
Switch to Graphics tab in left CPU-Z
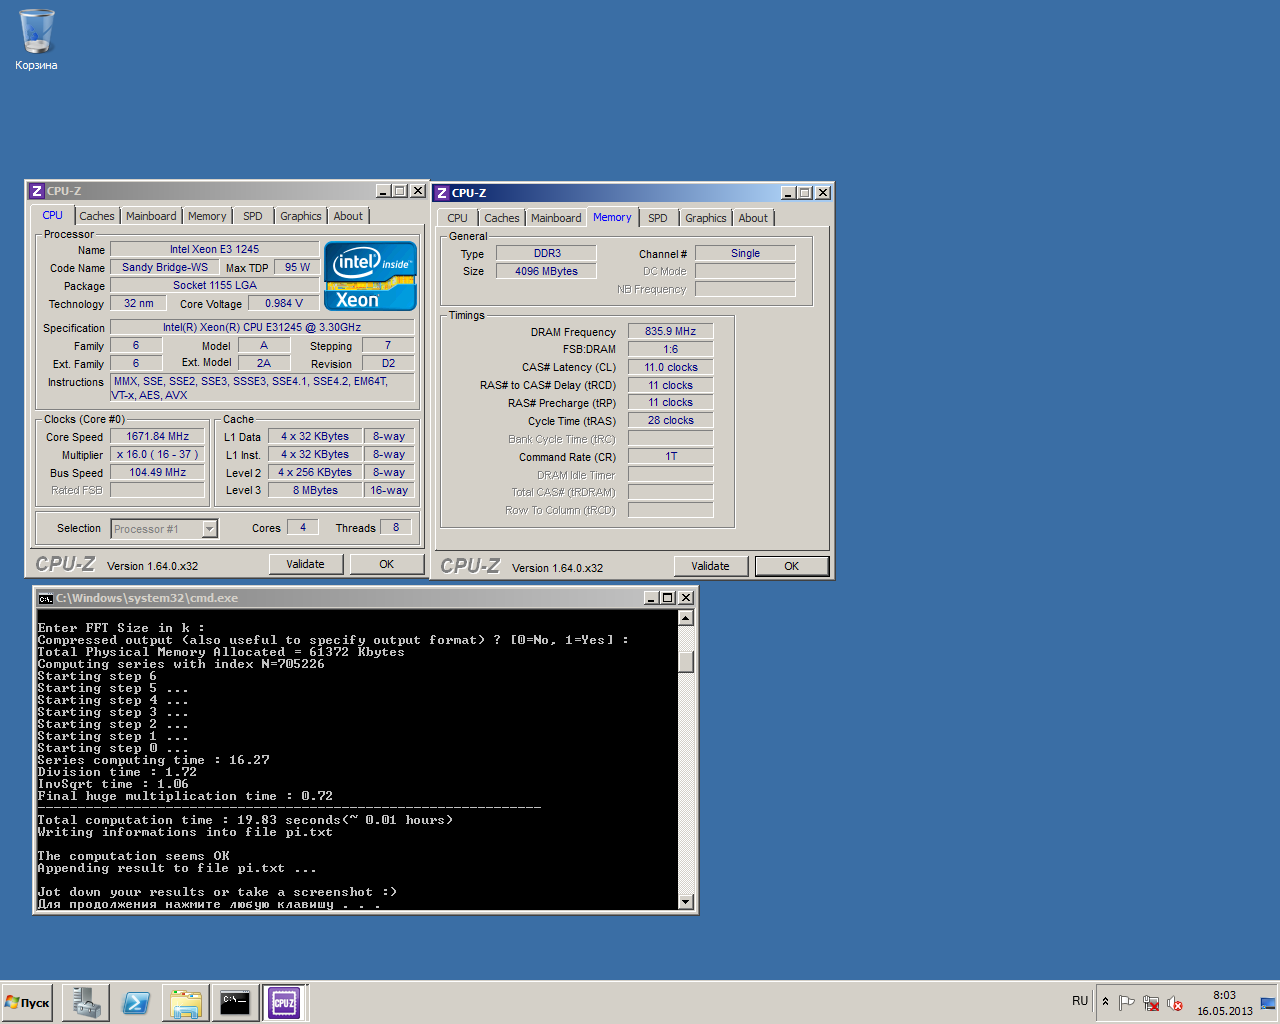coord(301,216)
